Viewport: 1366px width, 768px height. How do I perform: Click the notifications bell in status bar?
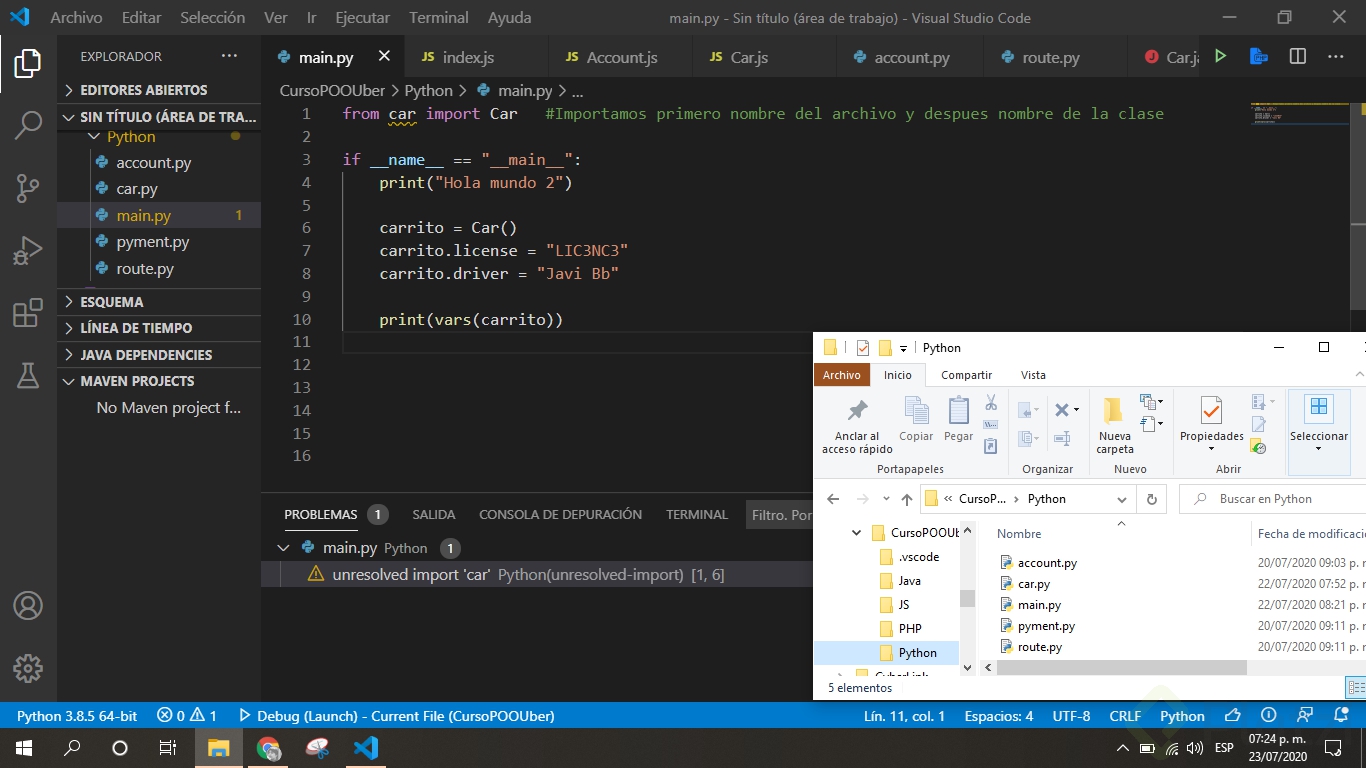[1340, 716]
